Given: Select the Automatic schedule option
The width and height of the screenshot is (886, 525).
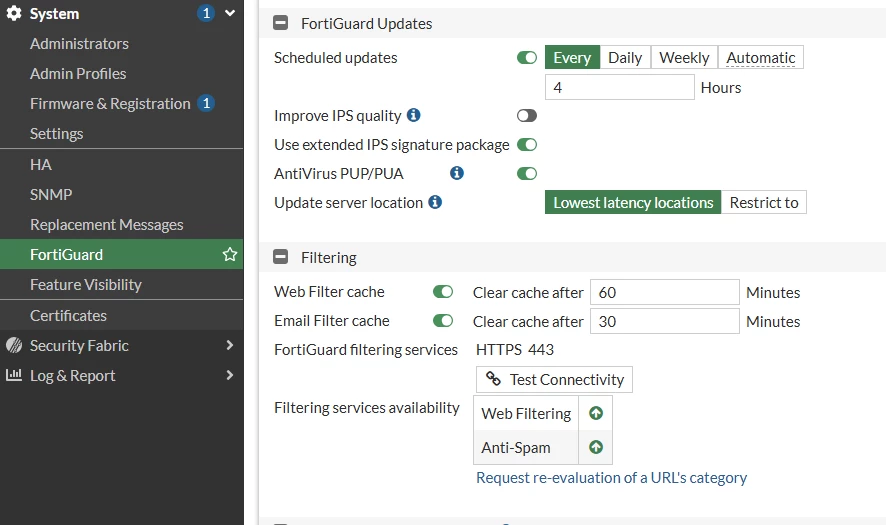Looking at the screenshot, I should 761,58.
